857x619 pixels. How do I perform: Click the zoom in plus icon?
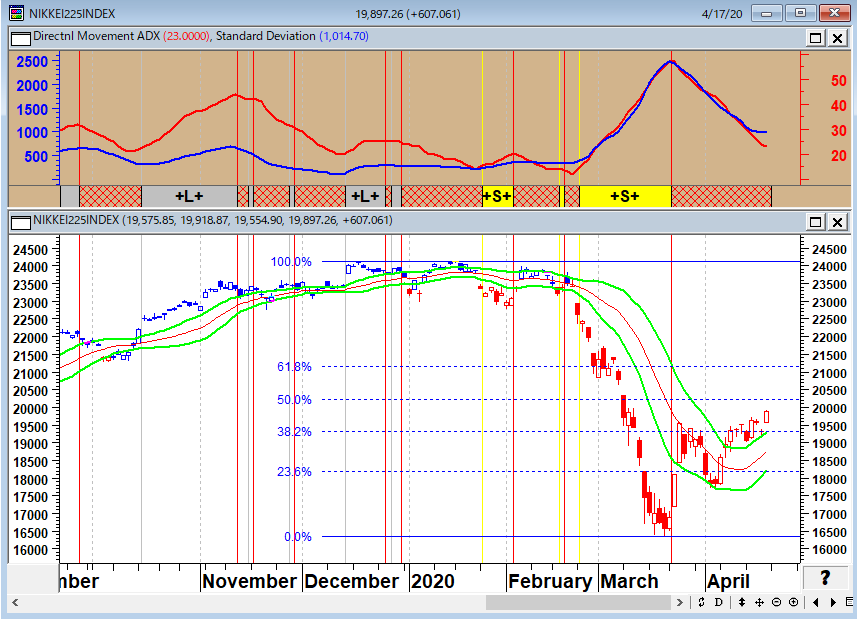(x=794, y=602)
